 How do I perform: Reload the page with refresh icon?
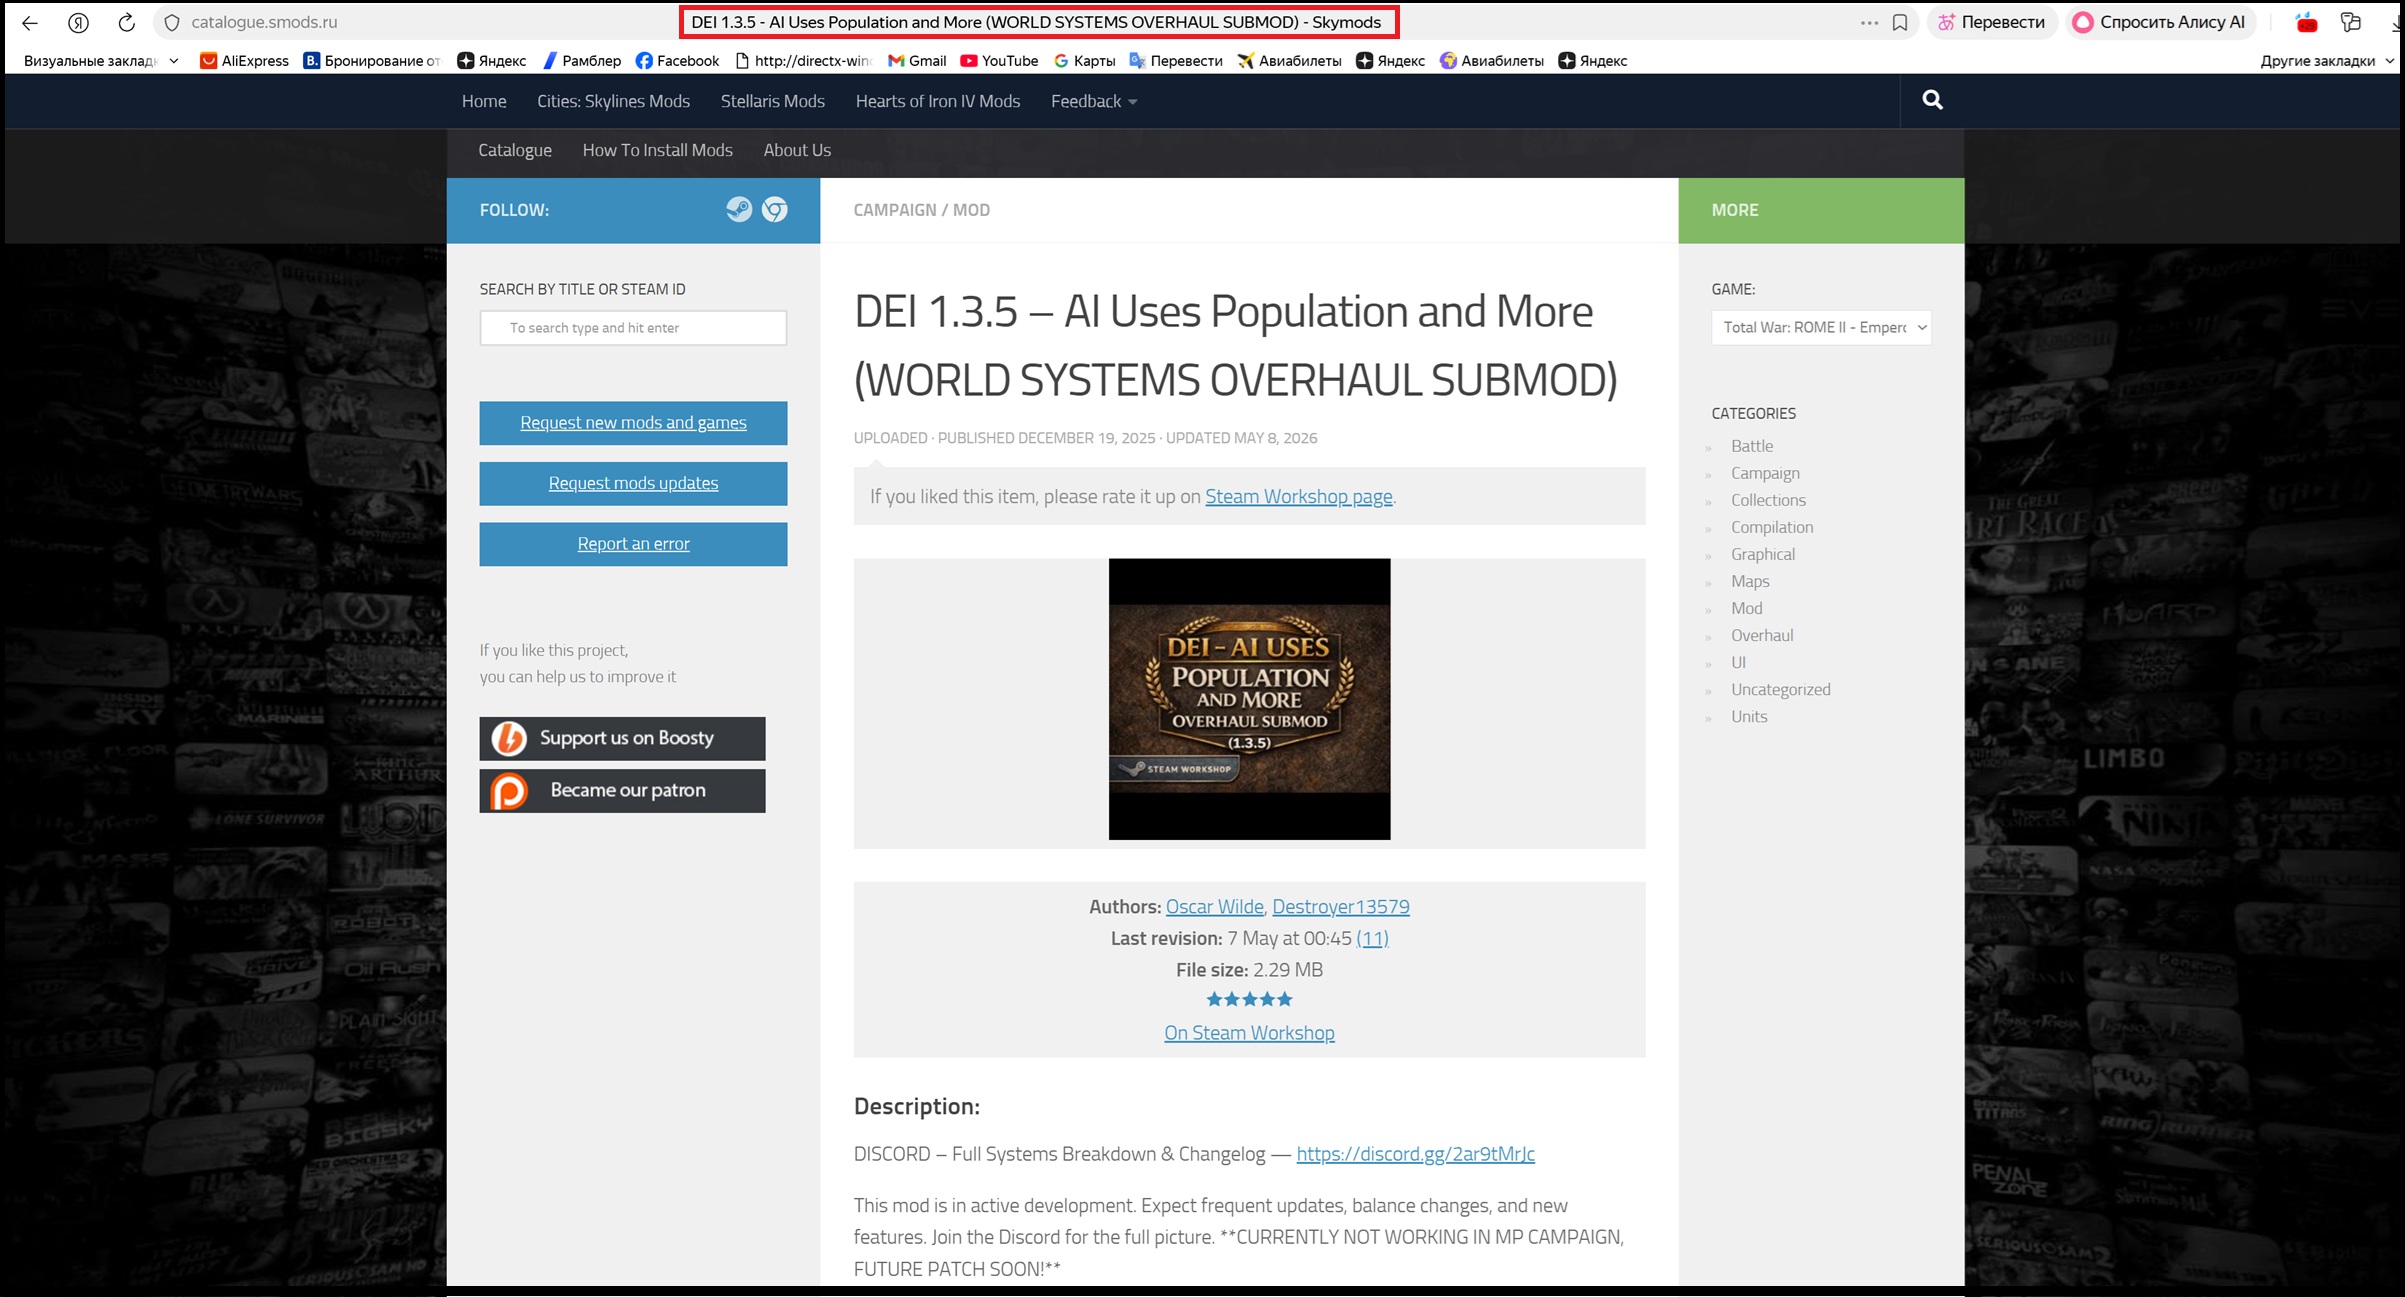coord(126,22)
